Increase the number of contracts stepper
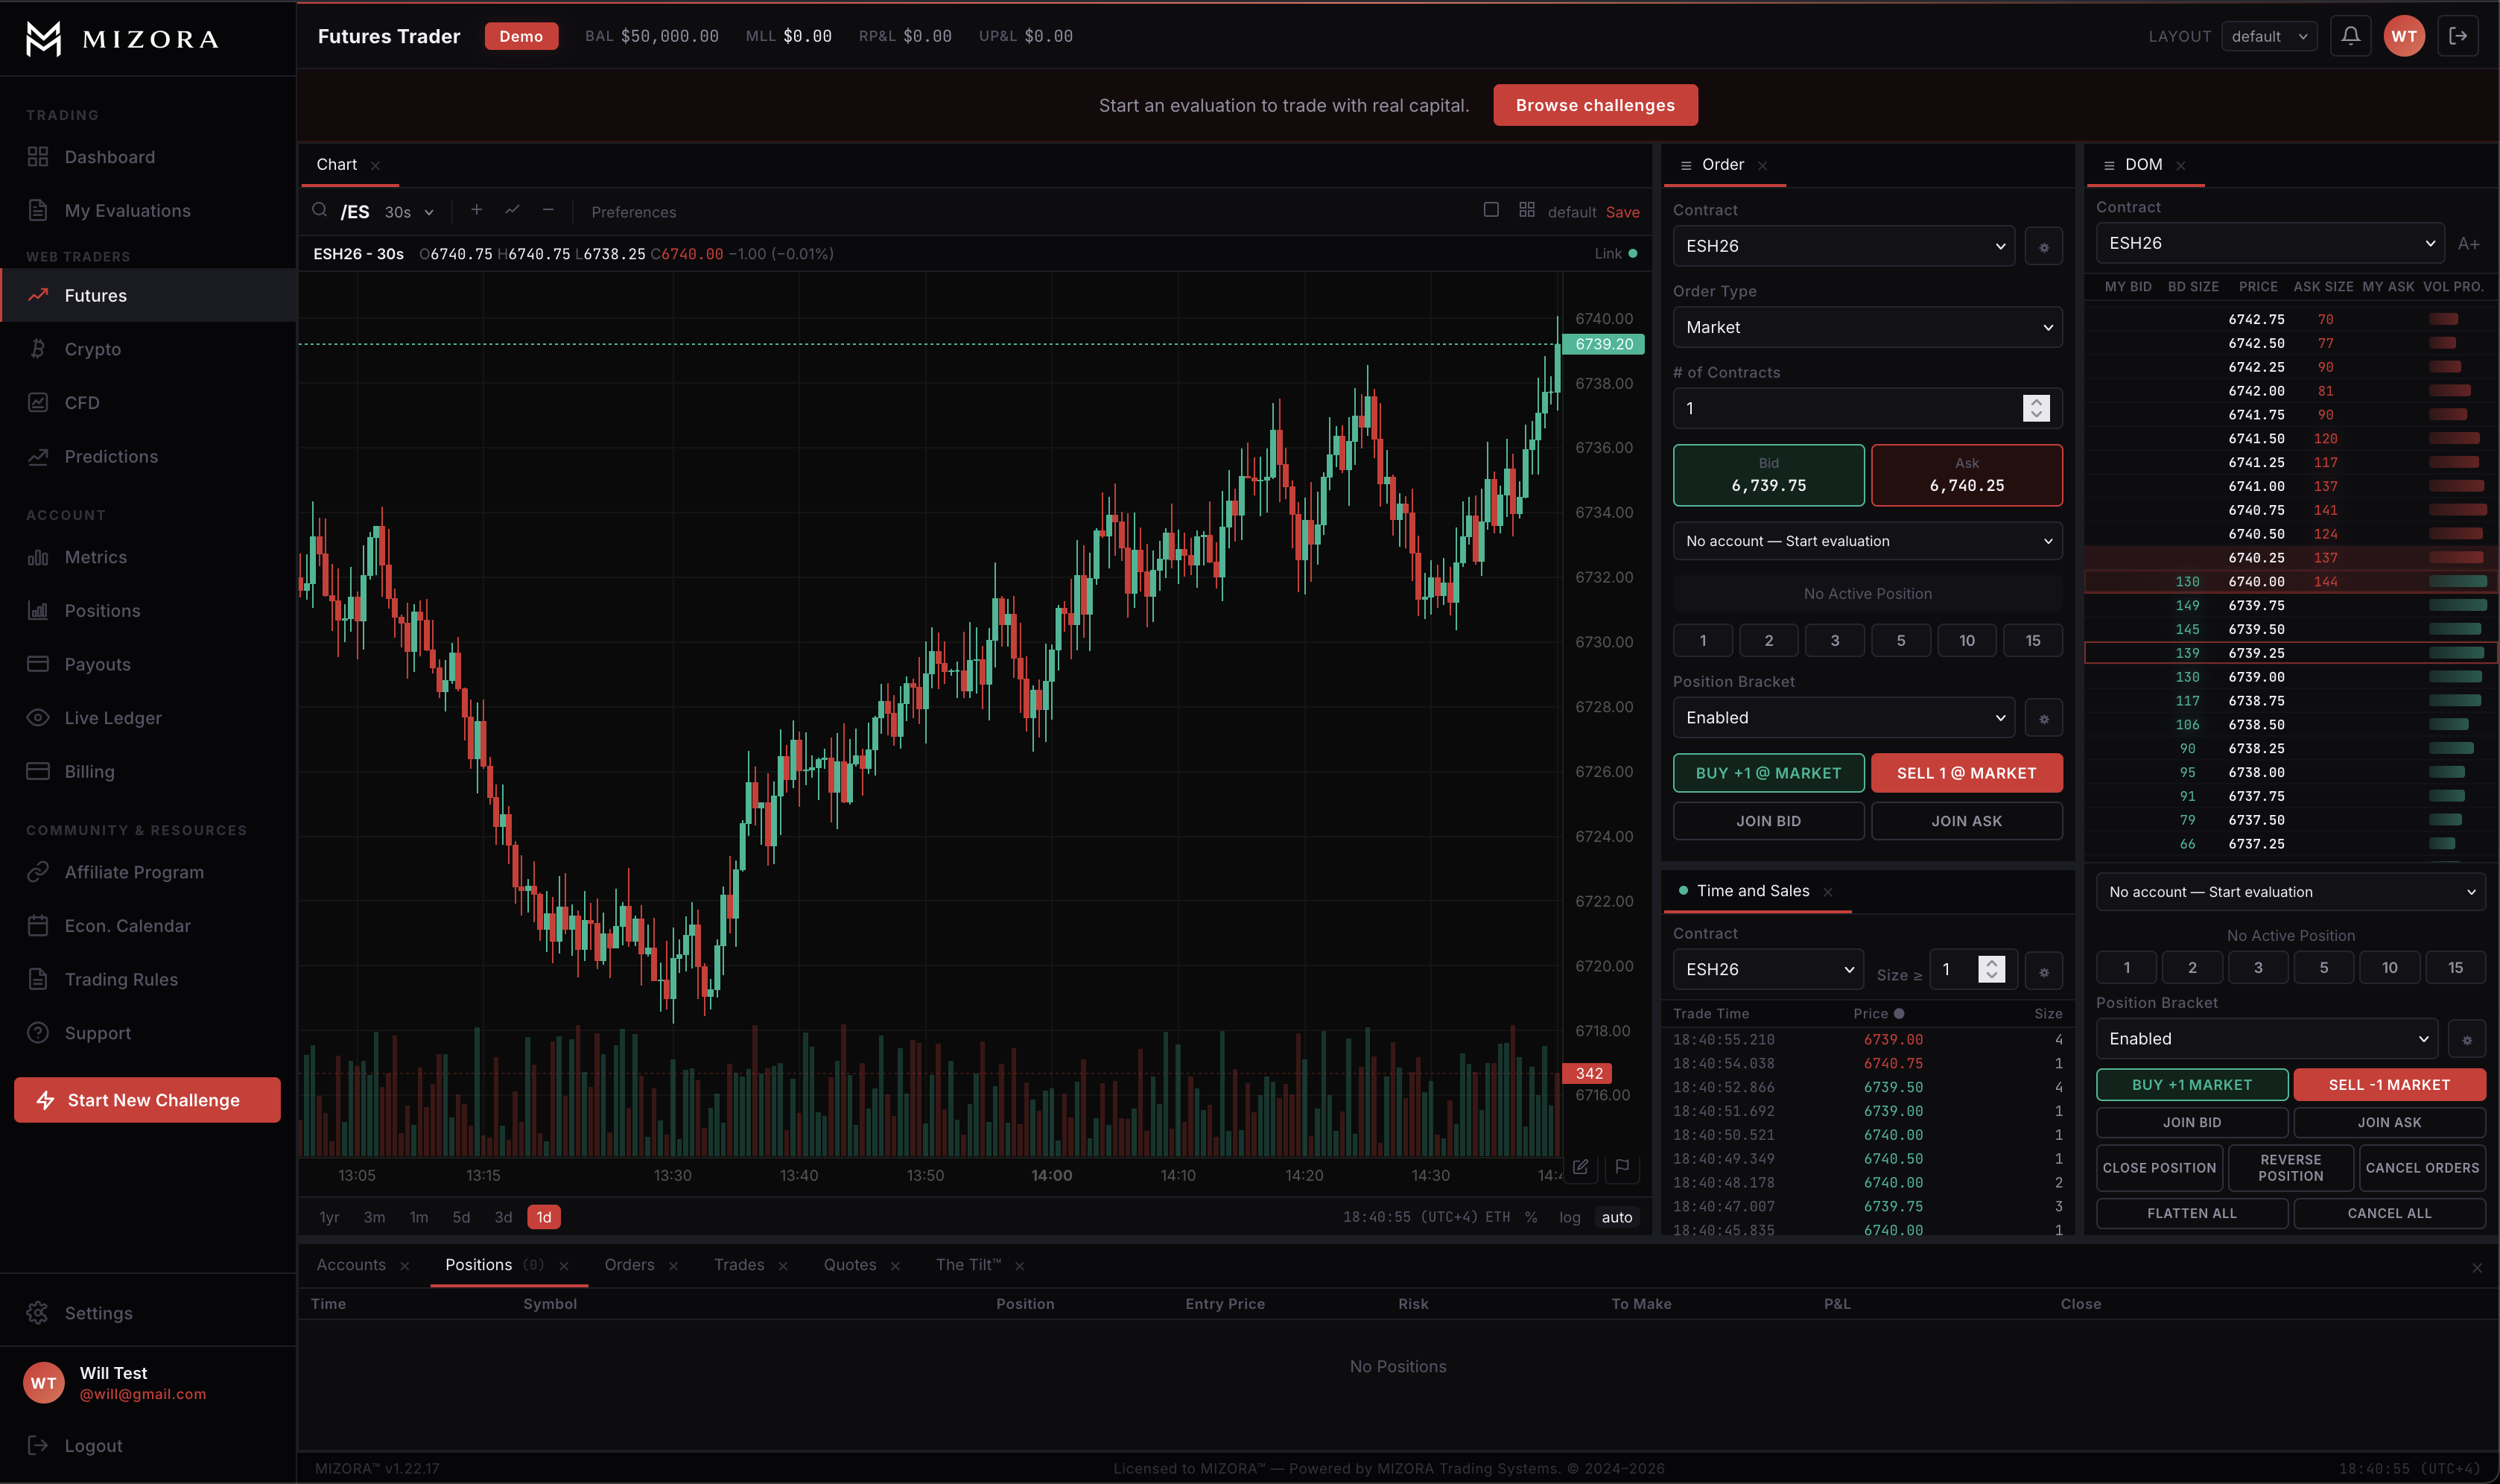2500x1484 pixels. click(x=2036, y=401)
